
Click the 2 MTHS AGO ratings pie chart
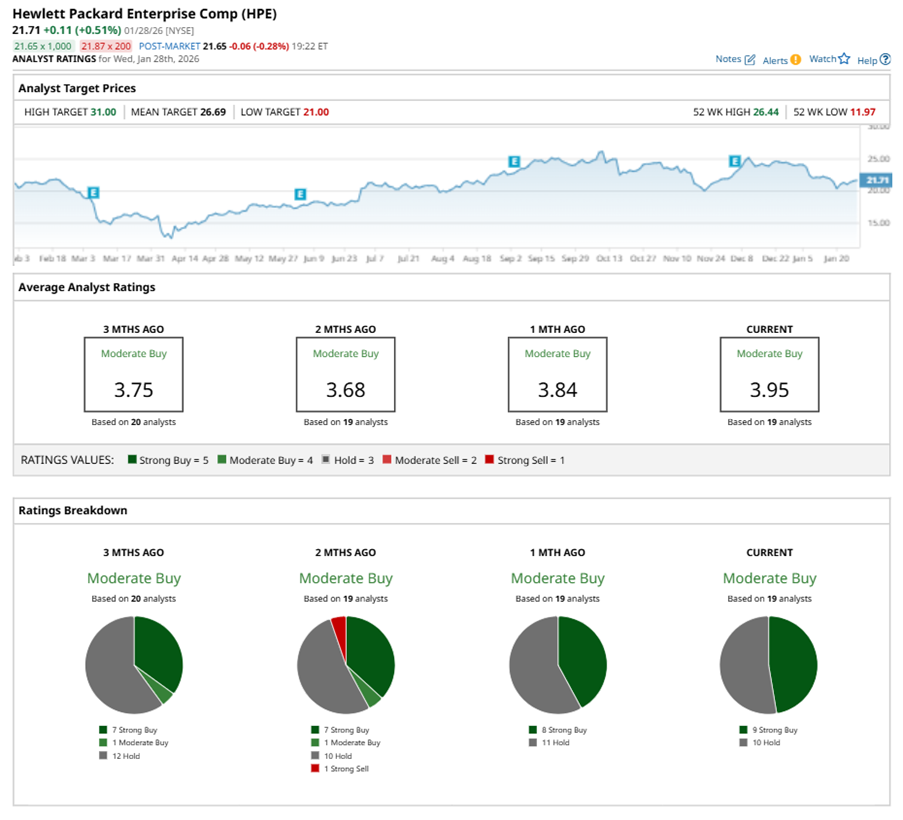[346, 664]
